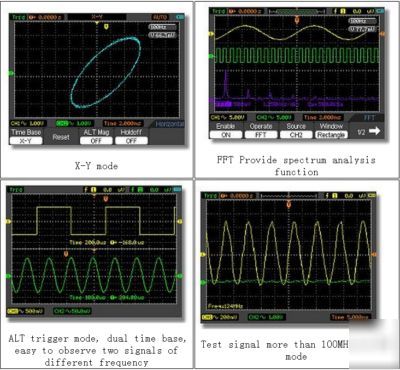Click CH1 1.00V readout in X-Y screen
This screenshot has width=400, height=370.
(28, 124)
